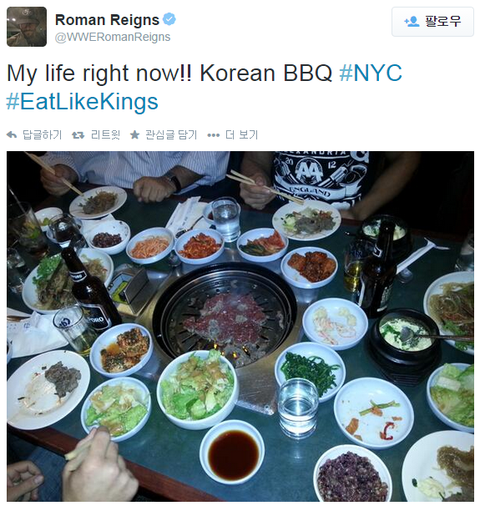Image resolution: width=480 pixels, height=511 pixels.
Task: Select the 답글하기 reply label
Action: [x=42, y=135]
